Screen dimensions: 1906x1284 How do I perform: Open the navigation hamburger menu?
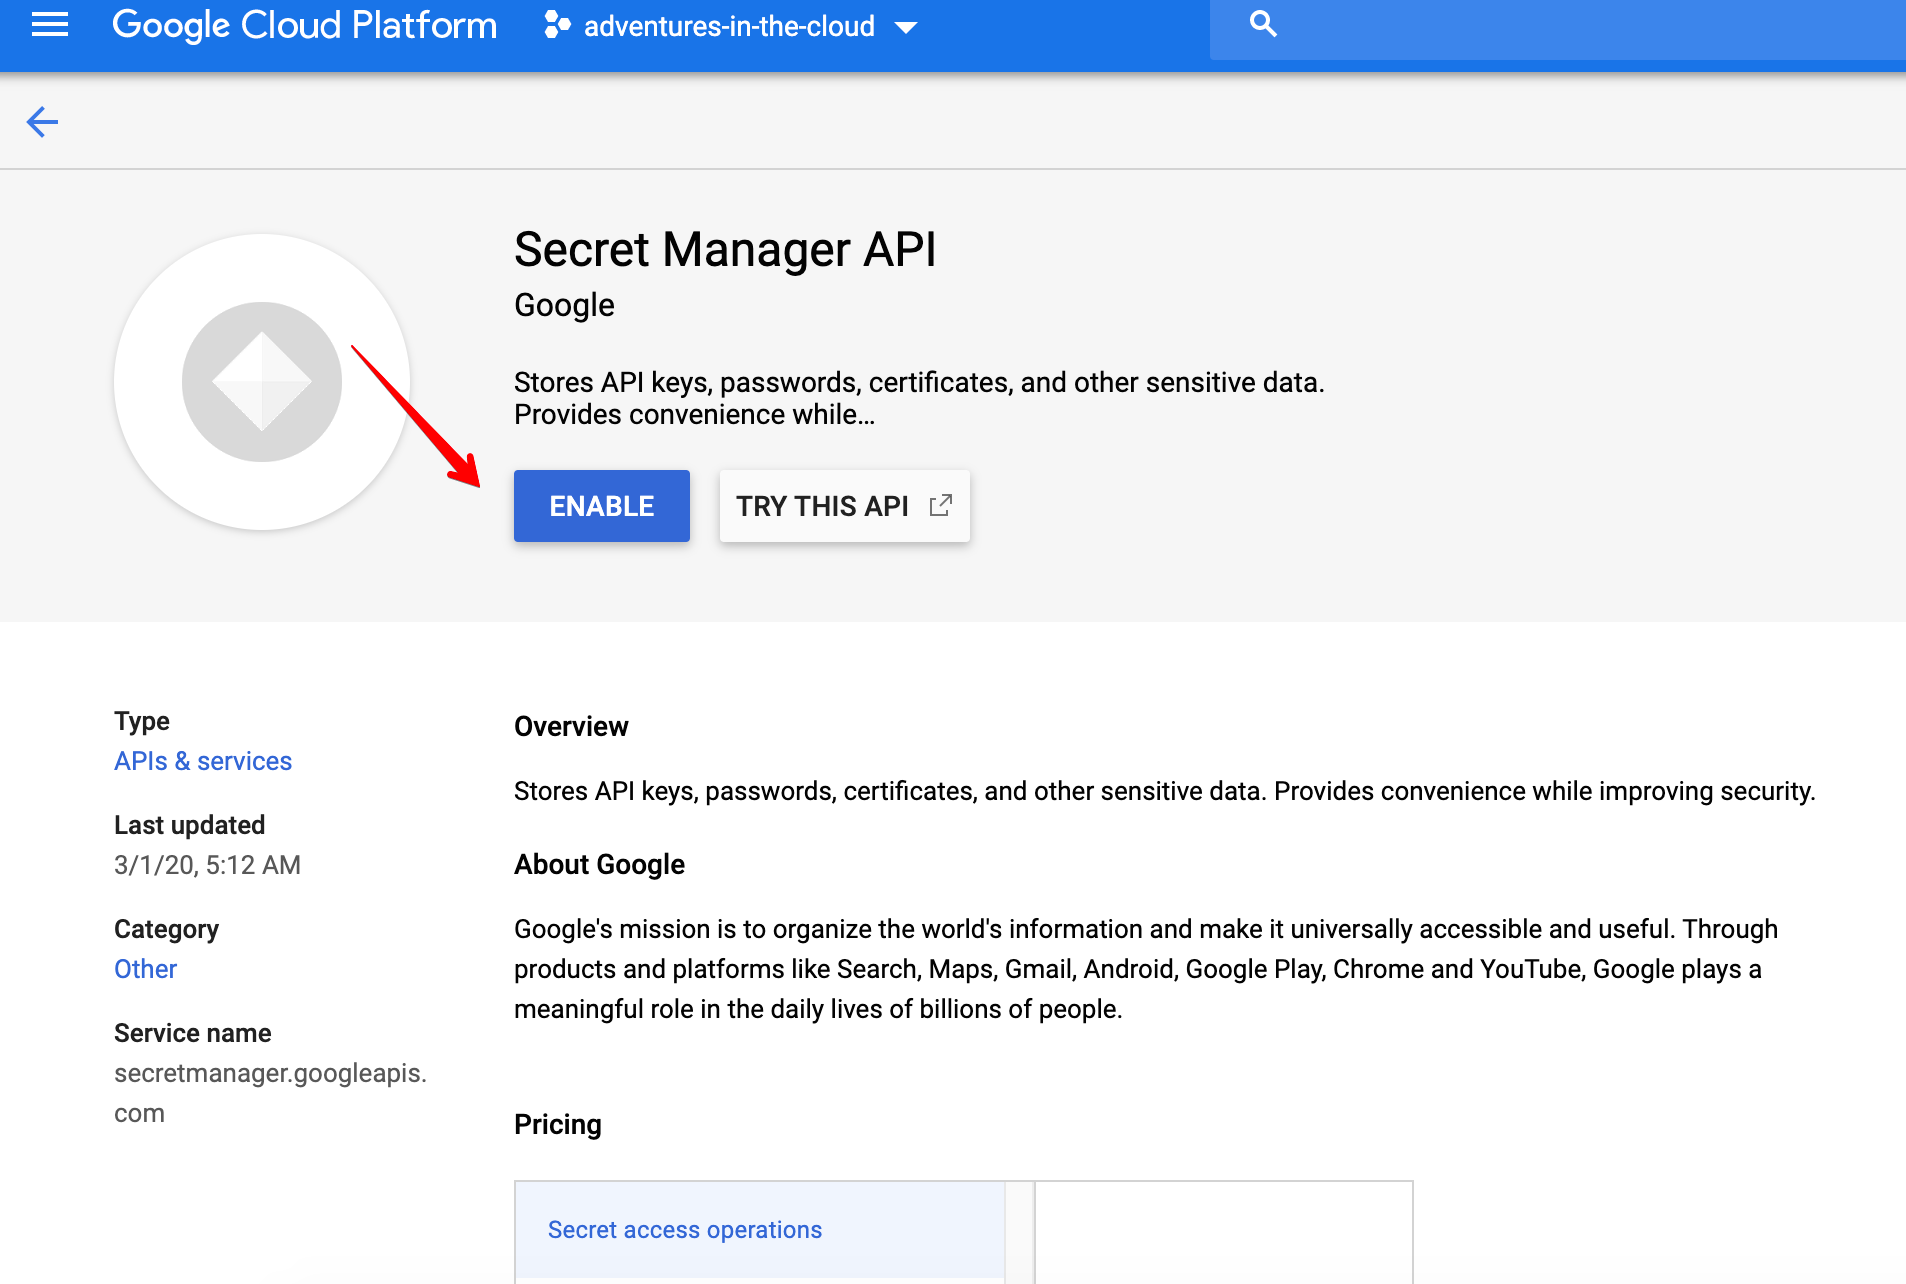48,26
